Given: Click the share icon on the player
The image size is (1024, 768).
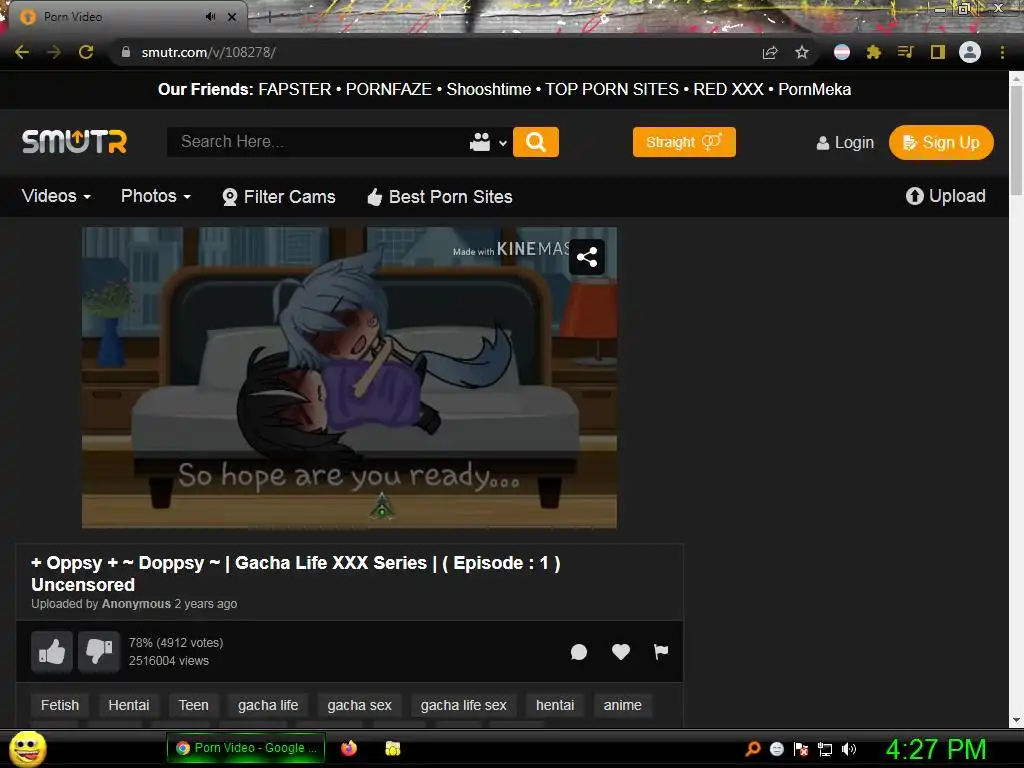Looking at the screenshot, I should click(x=586, y=257).
